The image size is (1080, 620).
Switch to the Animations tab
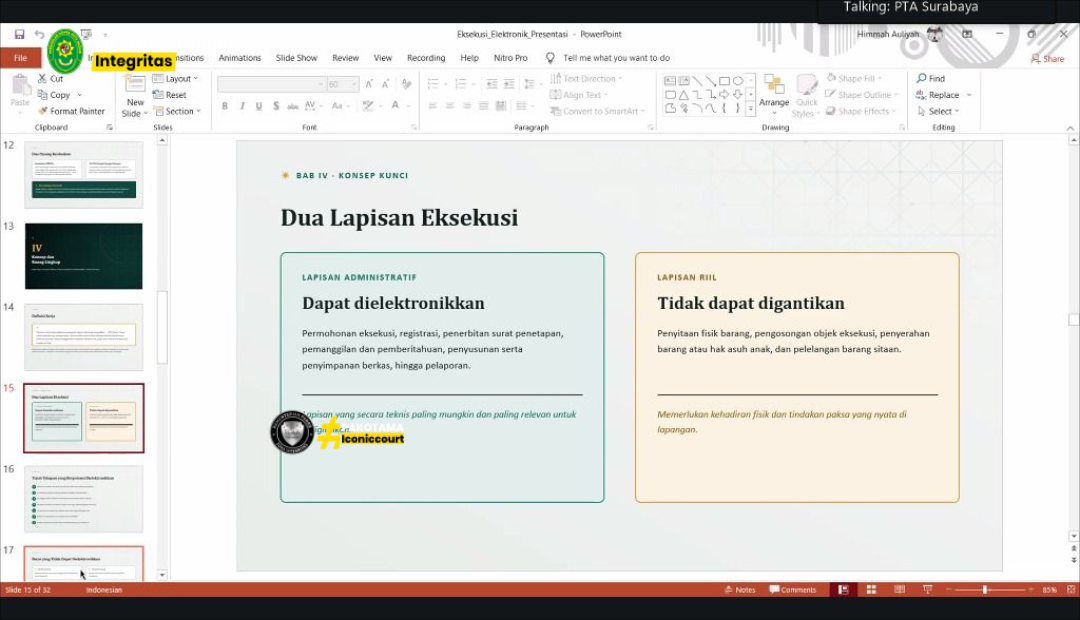point(240,58)
